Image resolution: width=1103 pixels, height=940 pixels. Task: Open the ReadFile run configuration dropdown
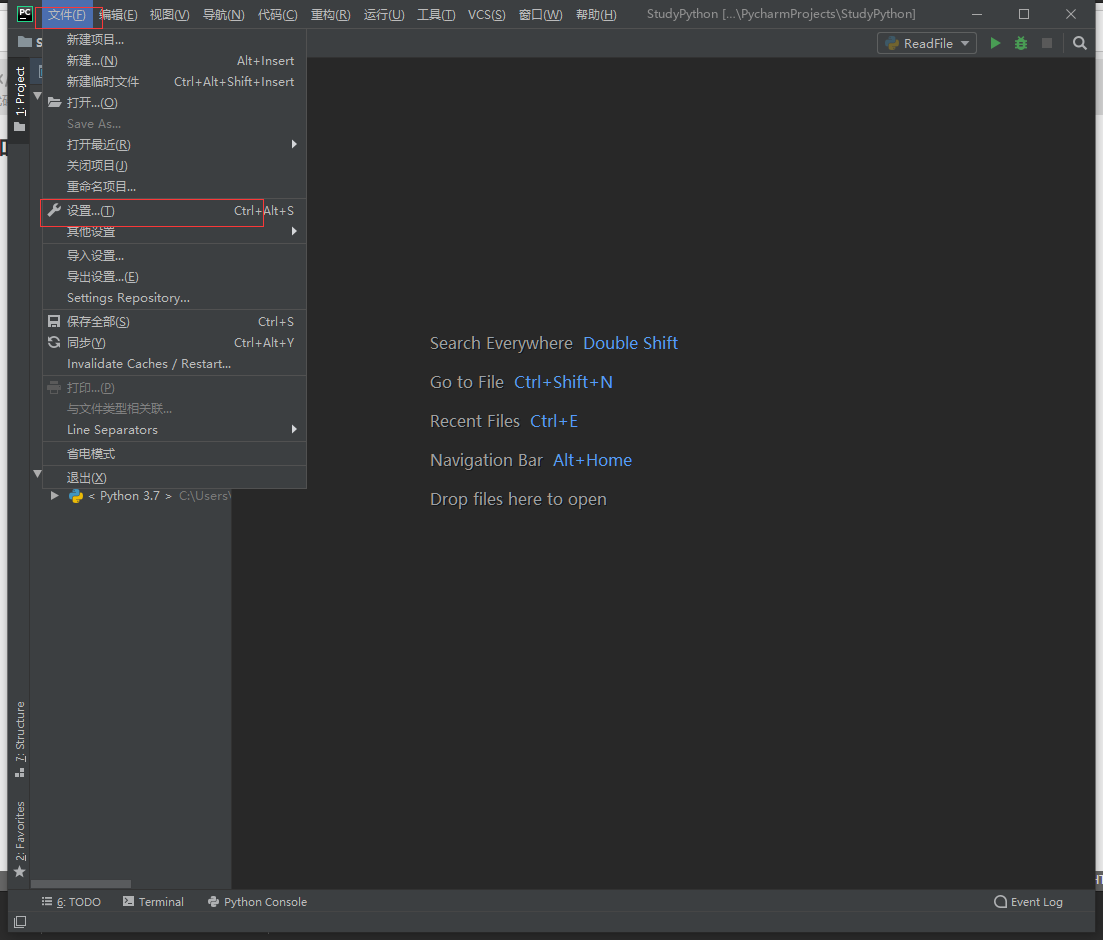click(926, 43)
